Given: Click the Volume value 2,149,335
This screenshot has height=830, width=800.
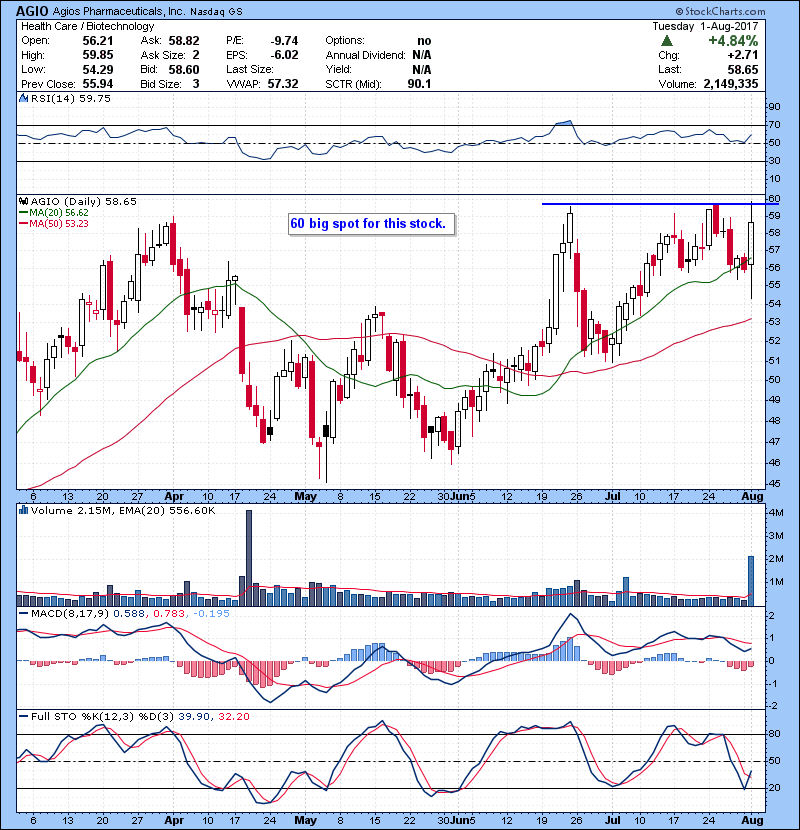Looking at the screenshot, I should (731, 84).
